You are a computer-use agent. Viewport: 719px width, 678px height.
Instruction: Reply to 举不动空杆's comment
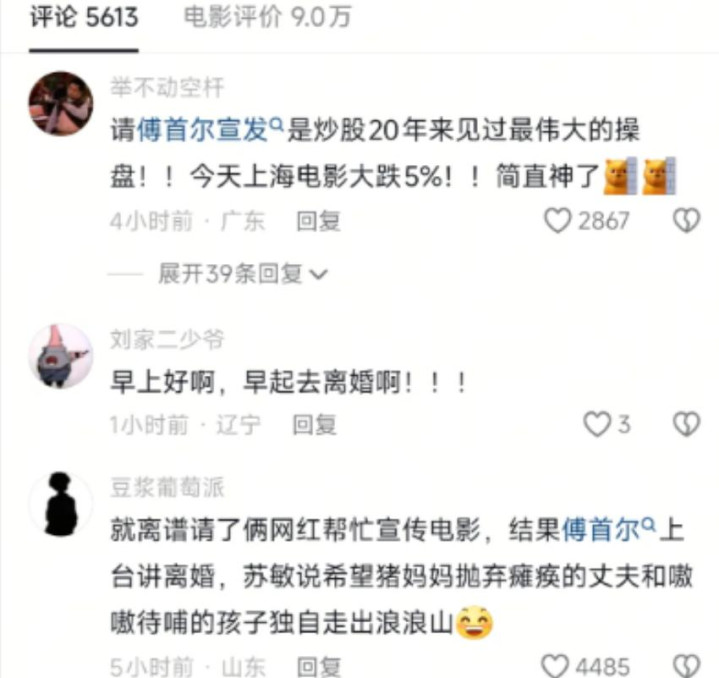coord(318,221)
